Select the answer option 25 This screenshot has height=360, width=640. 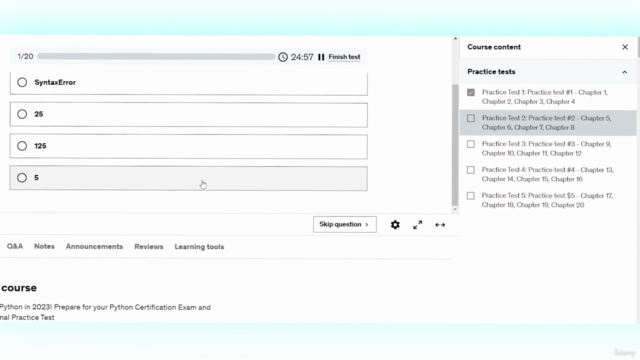pyautogui.click(x=189, y=115)
